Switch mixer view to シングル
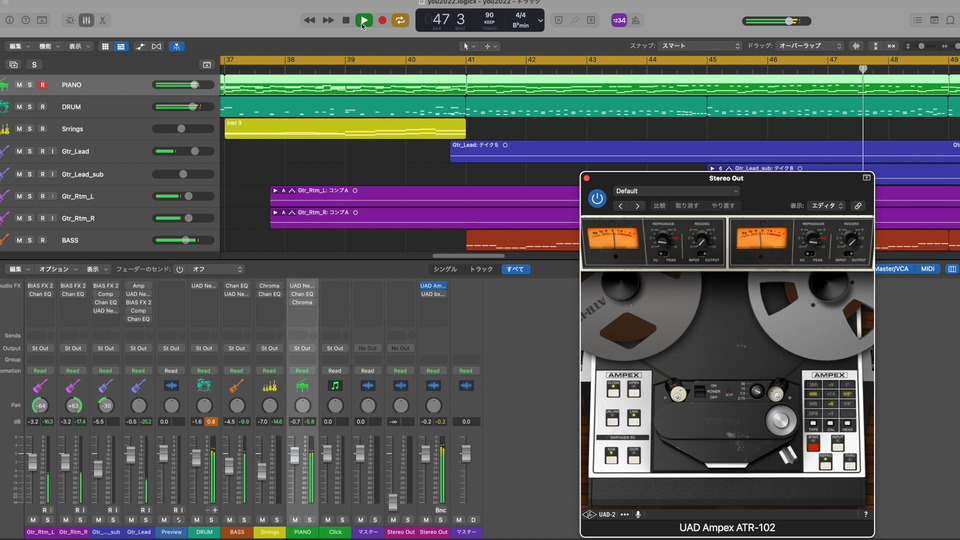The width and height of the screenshot is (960, 540). pyautogui.click(x=445, y=269)
